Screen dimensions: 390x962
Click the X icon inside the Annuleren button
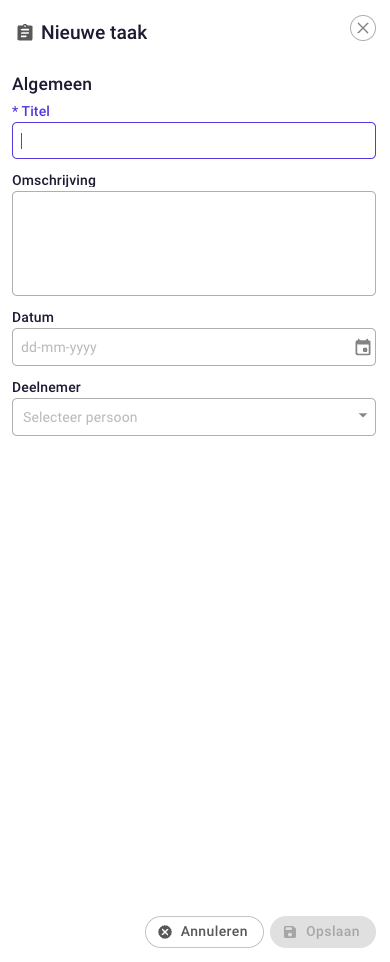pos(165,932)
